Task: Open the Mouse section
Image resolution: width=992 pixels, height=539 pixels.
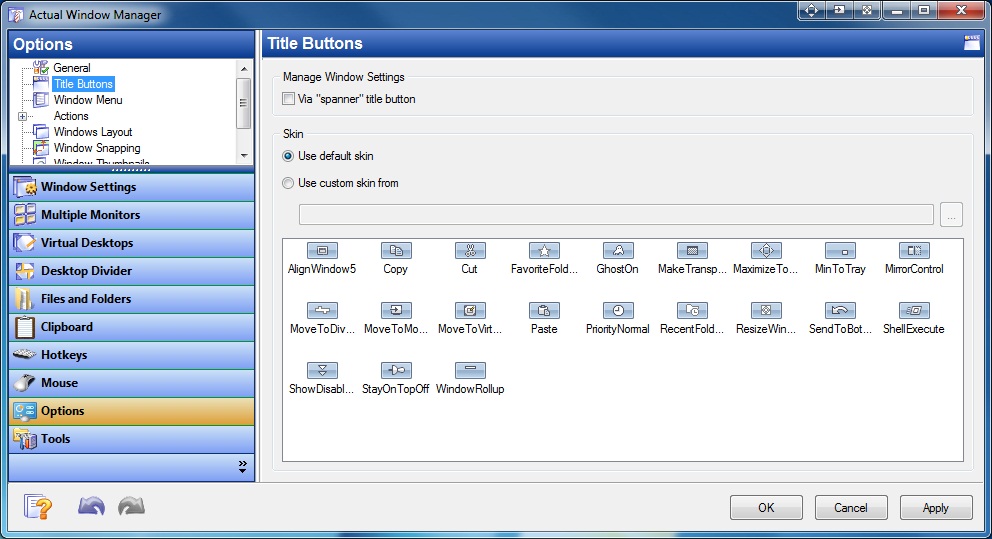Action: [x=132, y=383]
